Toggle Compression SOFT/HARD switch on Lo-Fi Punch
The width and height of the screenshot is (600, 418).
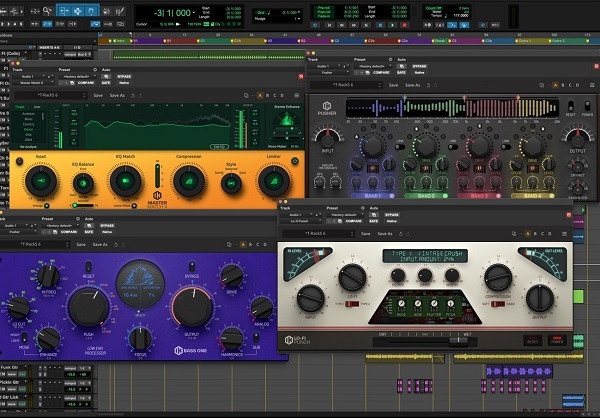point(497,304)
